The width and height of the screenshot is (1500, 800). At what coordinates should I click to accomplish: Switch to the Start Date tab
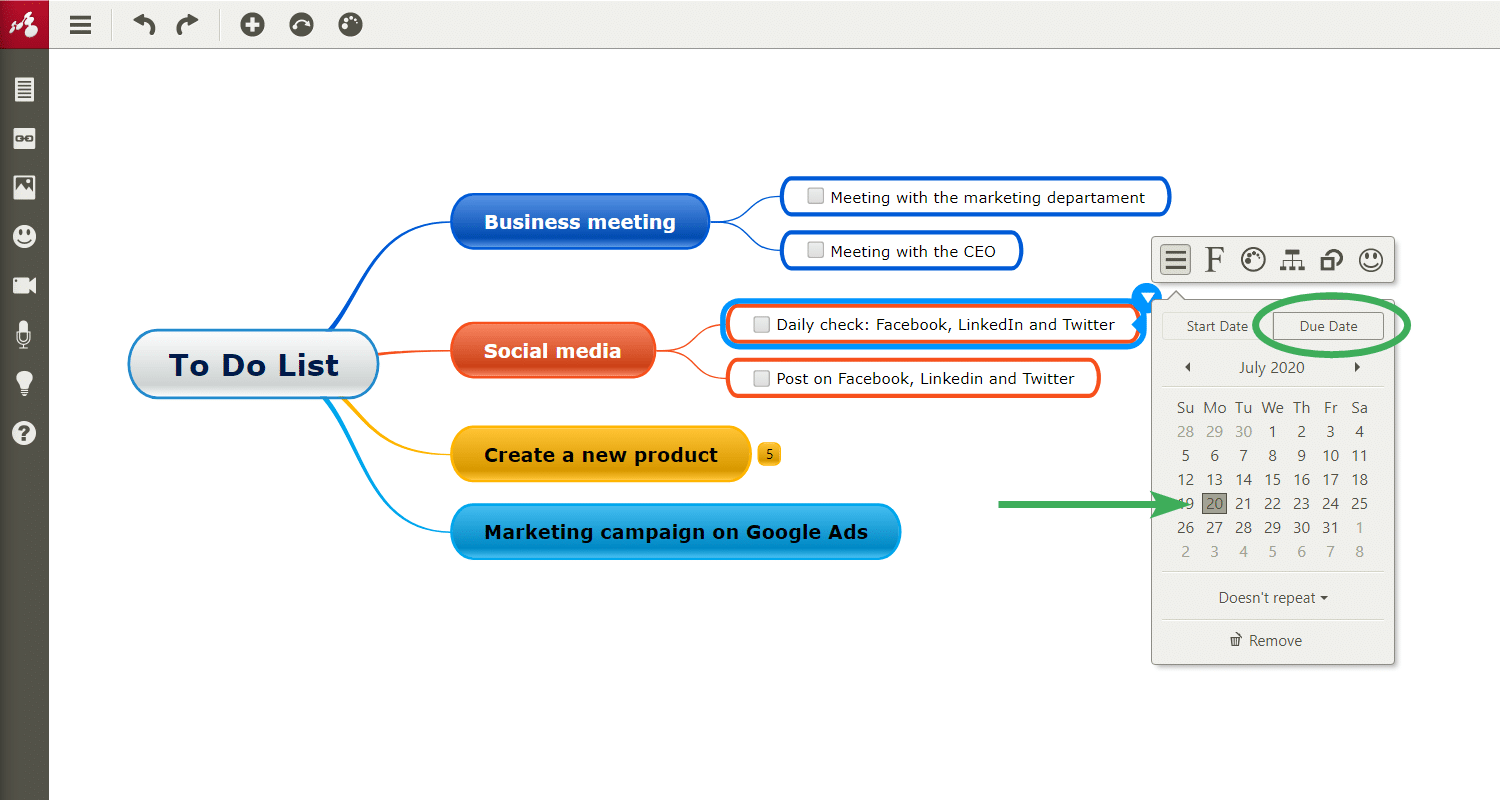click(x=1216, y=325)
